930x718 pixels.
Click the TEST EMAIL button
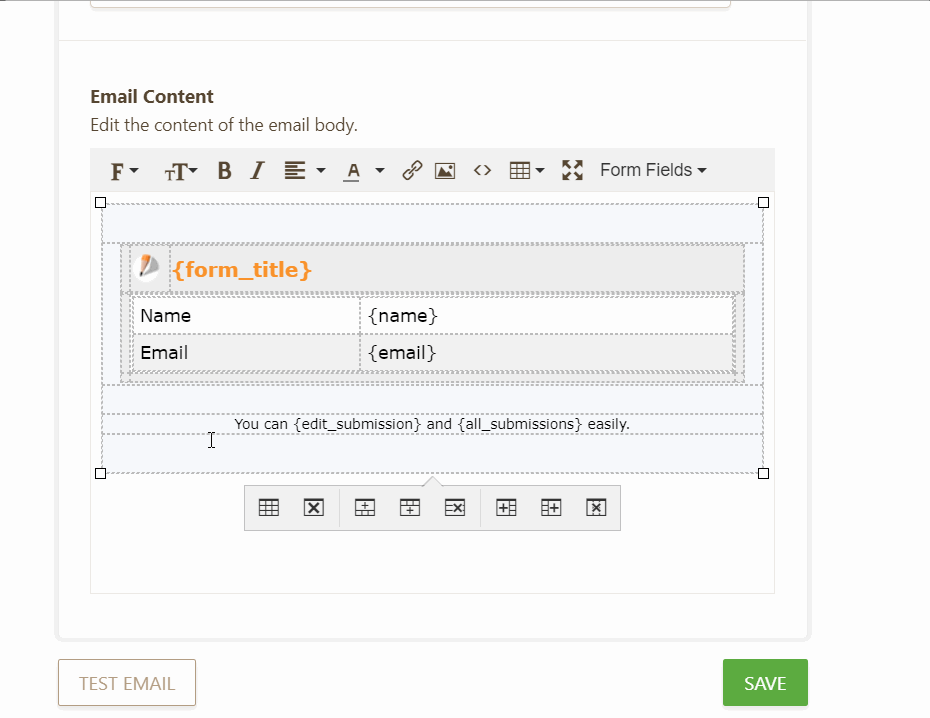coord(127,683)
